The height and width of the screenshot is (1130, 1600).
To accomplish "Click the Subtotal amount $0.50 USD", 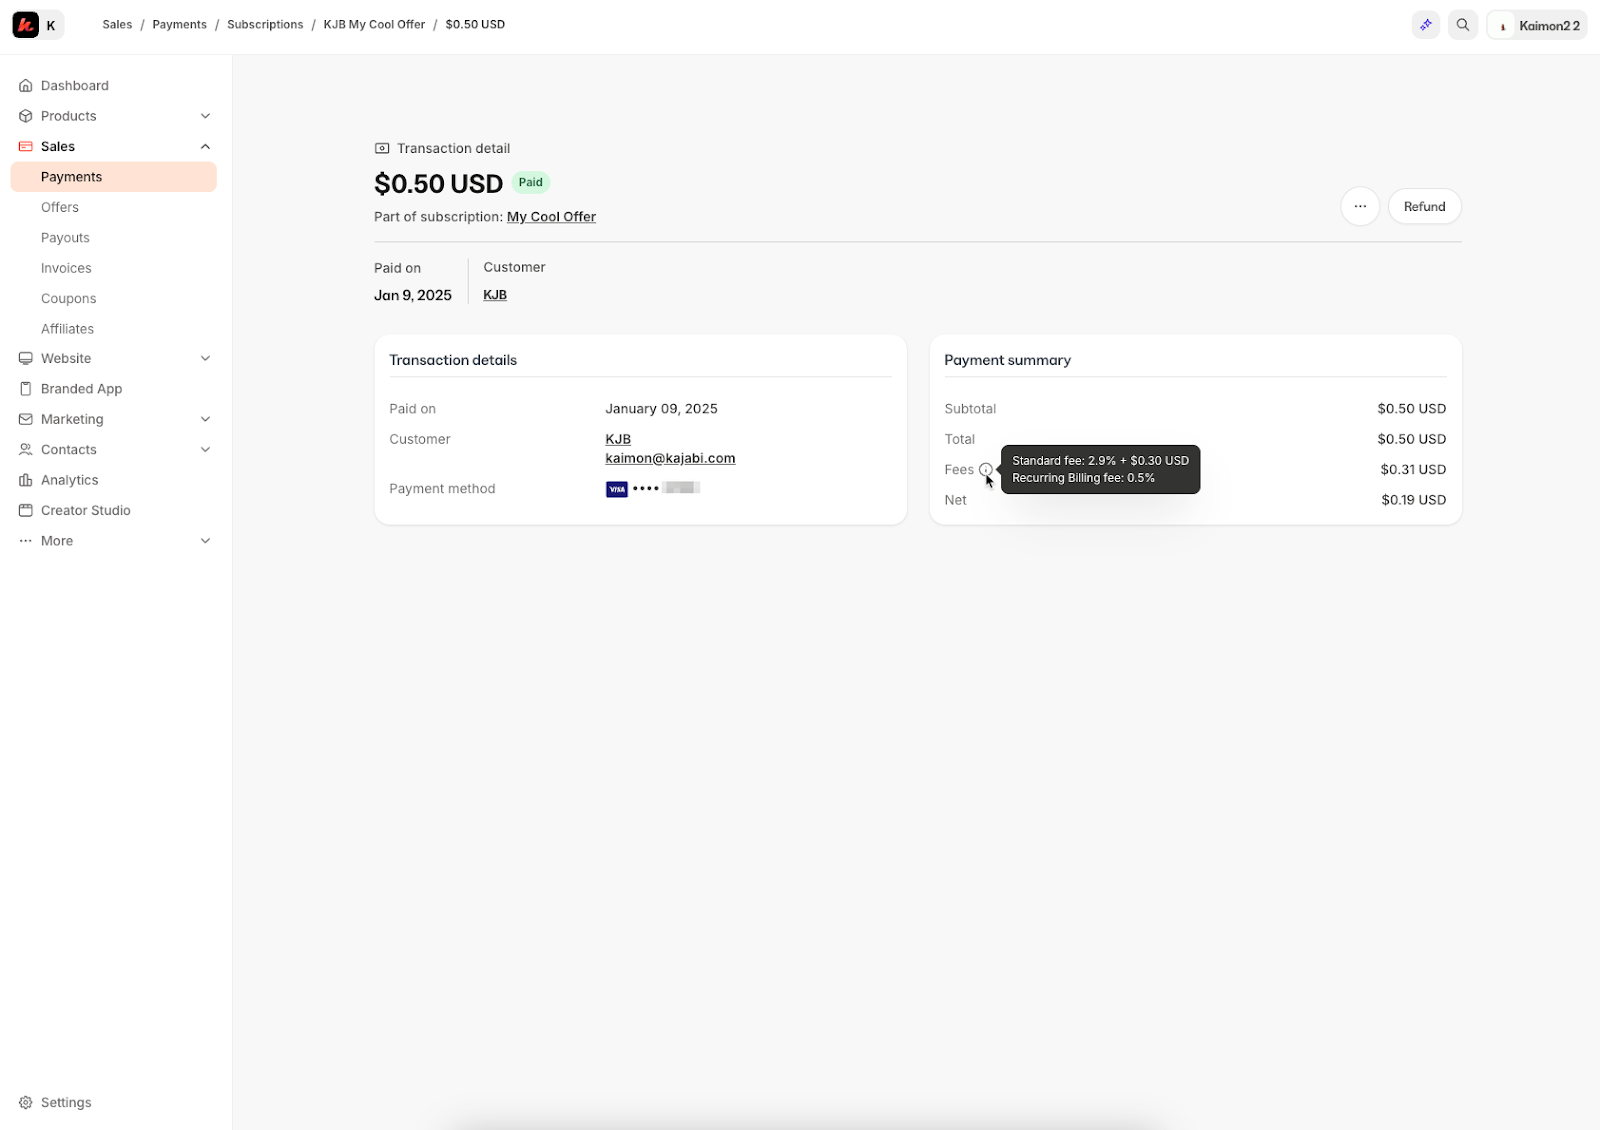I will pyautogui.click(x=1411, y=409).
